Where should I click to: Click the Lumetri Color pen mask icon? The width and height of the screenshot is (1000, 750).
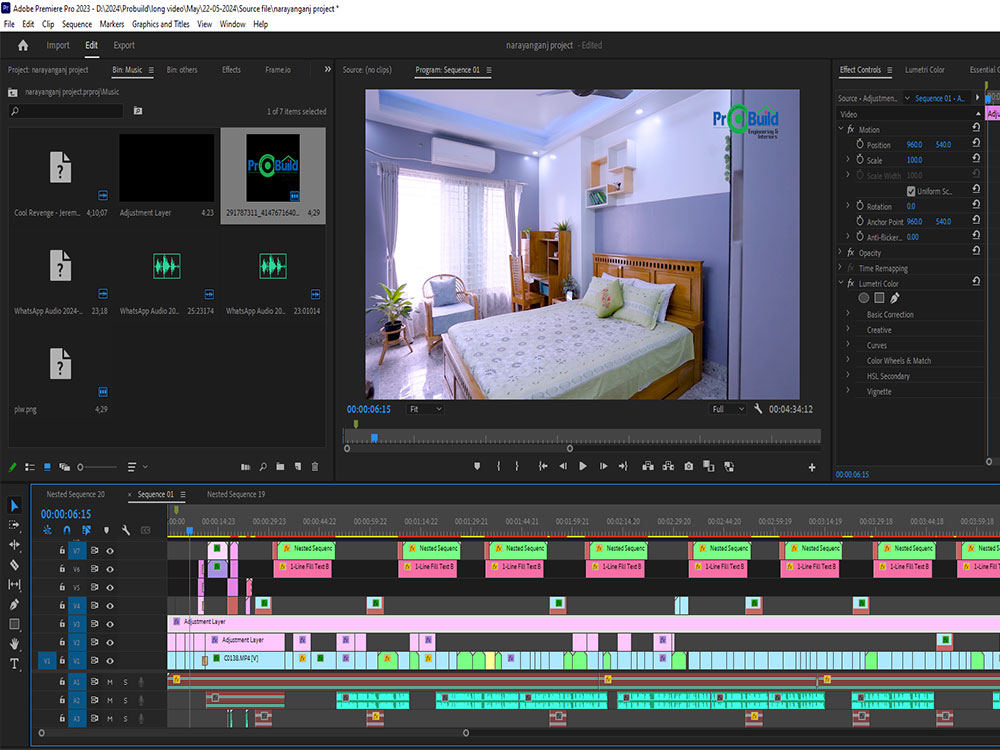(x=895, y=298)
